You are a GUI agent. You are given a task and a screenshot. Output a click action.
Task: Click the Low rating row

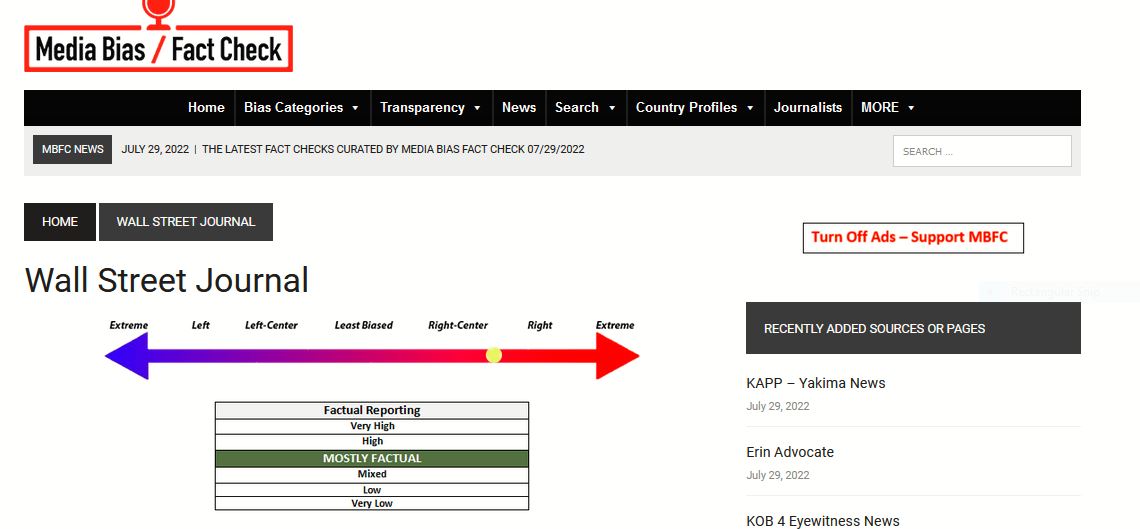372,490
